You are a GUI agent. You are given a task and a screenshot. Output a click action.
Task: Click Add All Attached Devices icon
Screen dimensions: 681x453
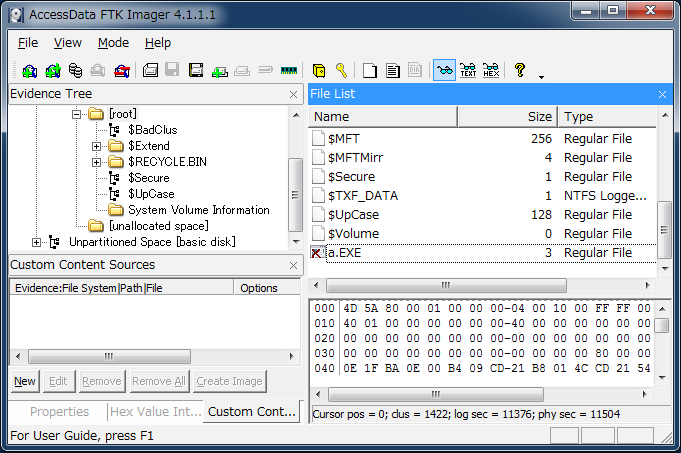pyautogui.click(x=53, y=70)
